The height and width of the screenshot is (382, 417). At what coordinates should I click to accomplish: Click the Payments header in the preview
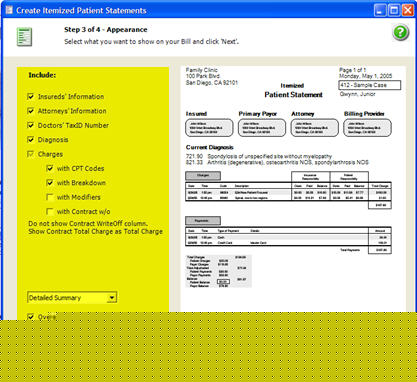[203, 220]
